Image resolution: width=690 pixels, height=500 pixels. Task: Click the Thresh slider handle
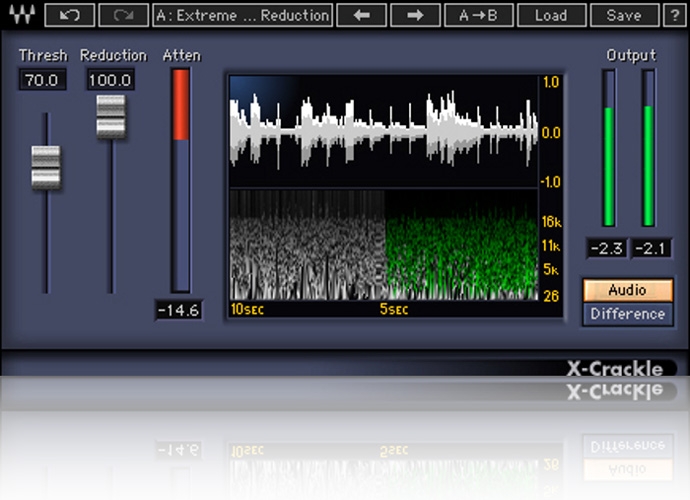pyautogui.click(x=46, y=167)
